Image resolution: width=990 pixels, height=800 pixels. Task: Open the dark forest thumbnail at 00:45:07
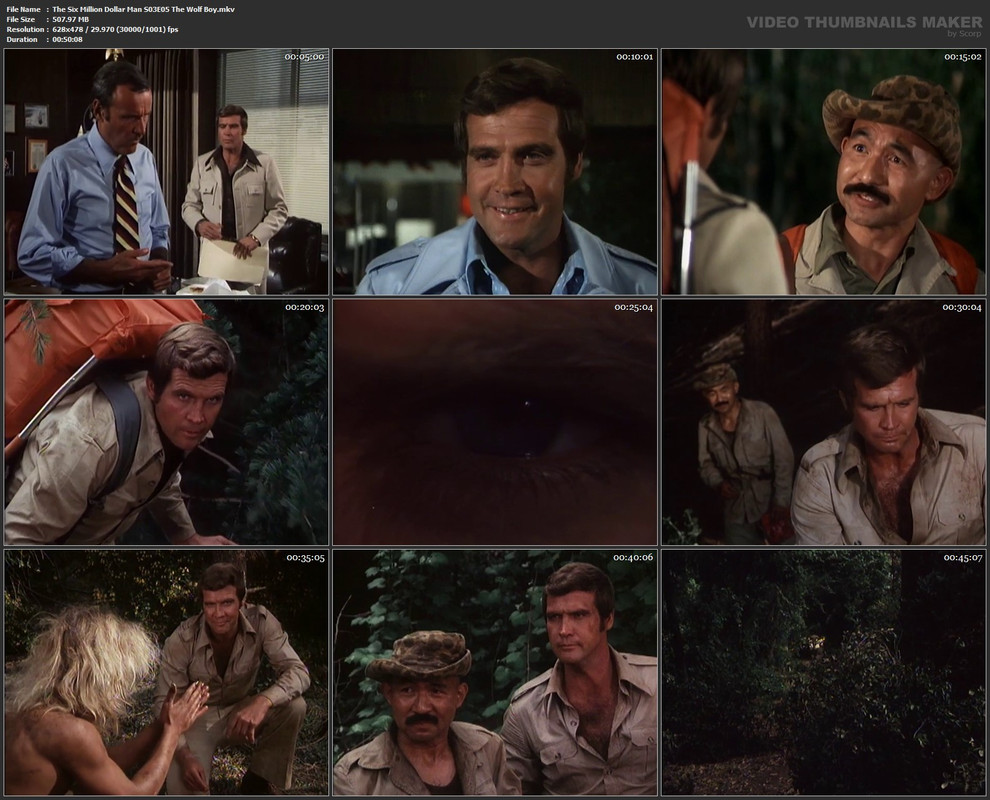point(823,672)
